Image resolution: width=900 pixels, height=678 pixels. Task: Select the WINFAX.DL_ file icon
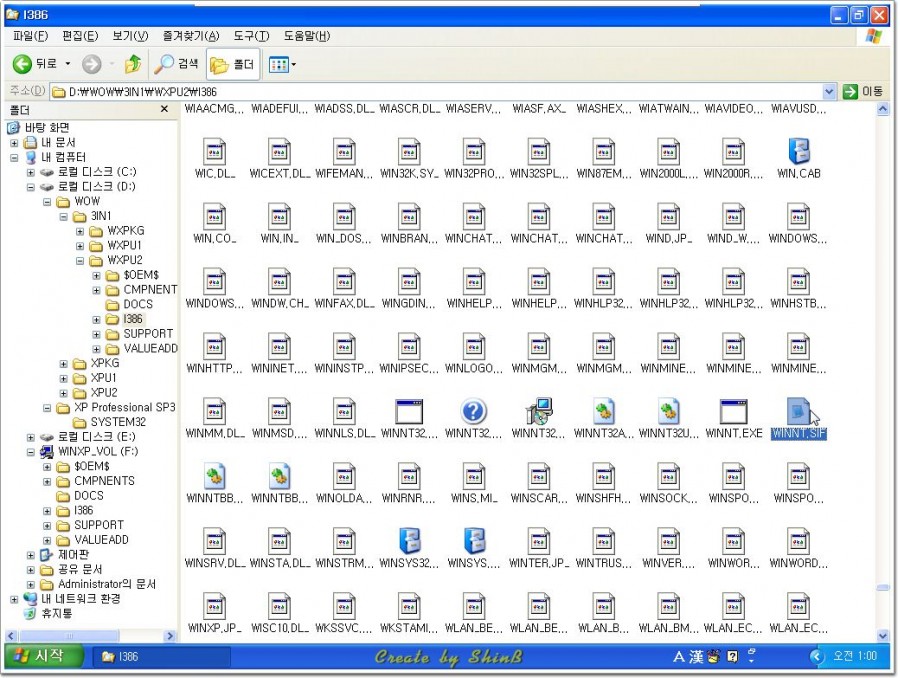pyautogui.click(x=344, y=281)
